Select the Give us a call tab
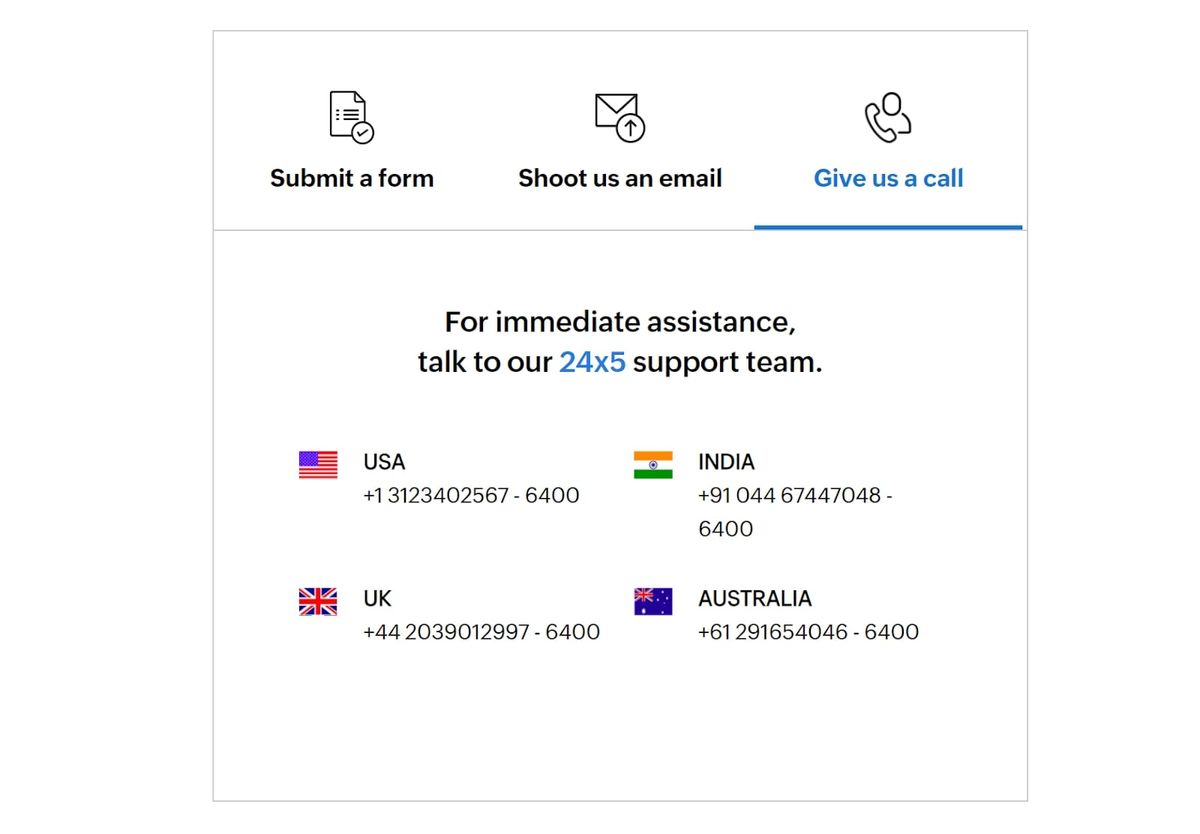The image size is (1200, 834). coord(888,179)
